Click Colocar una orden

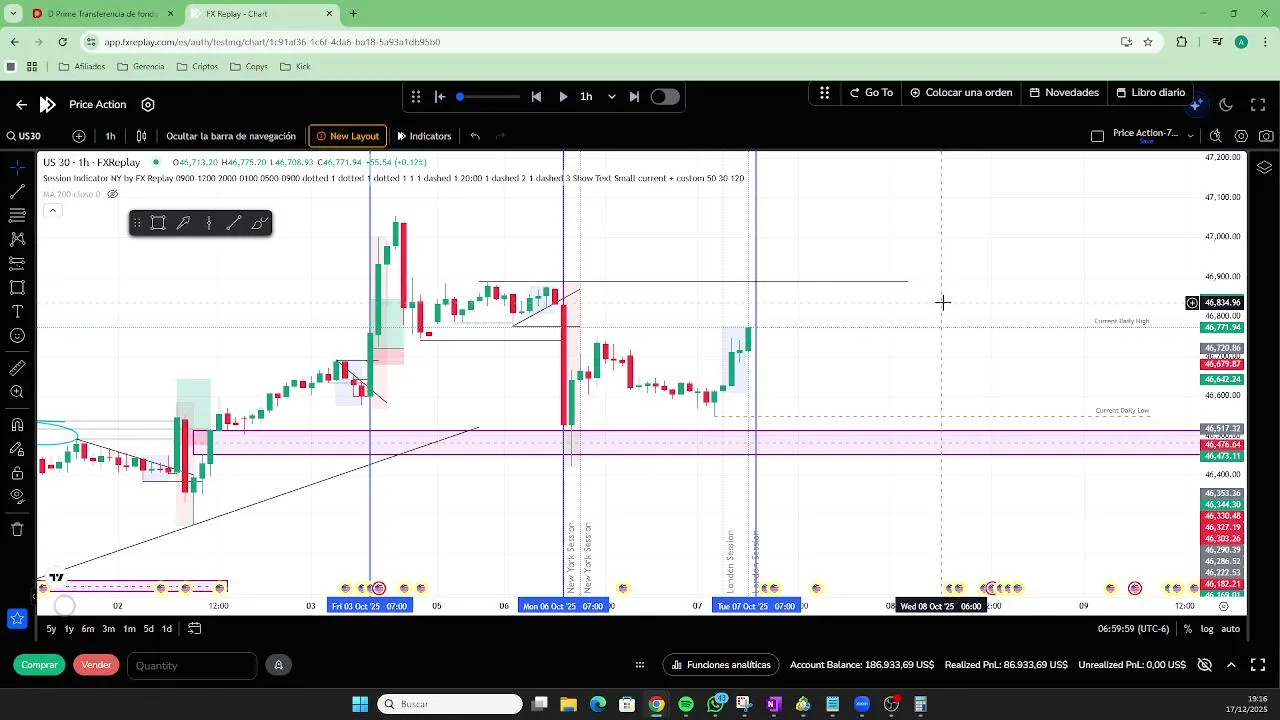click(961, 92)
